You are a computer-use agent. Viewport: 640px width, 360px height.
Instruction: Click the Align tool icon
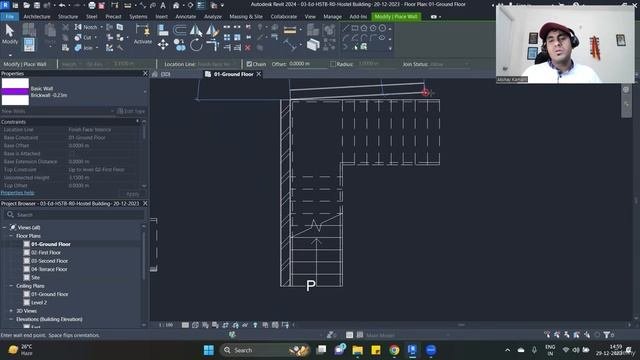pyautogui.click(x=163, y=30)
